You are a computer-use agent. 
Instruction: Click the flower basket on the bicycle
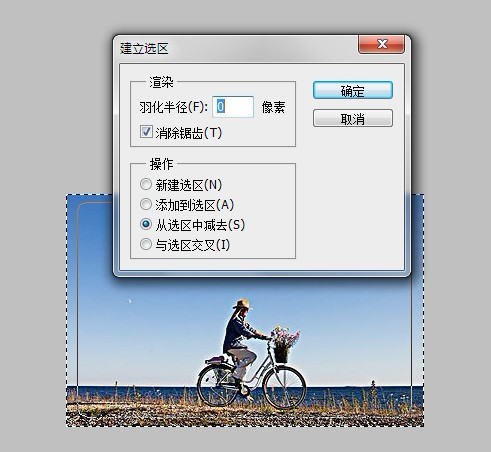click(x=284, y=345)
